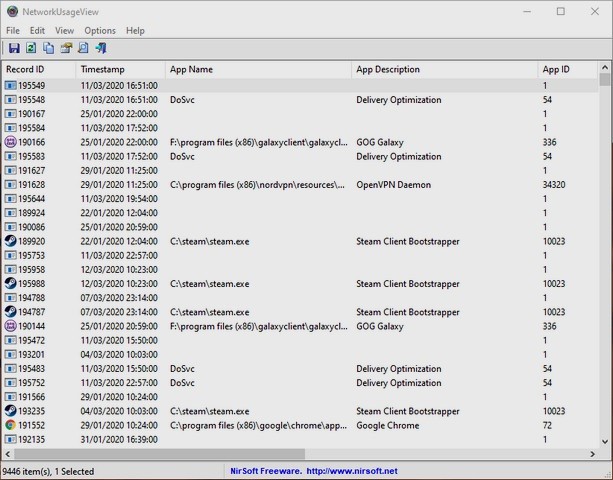Screen dimensions: 613x480
Task: Click the Google Chrome description cell
Action: [x=387, y=425]
